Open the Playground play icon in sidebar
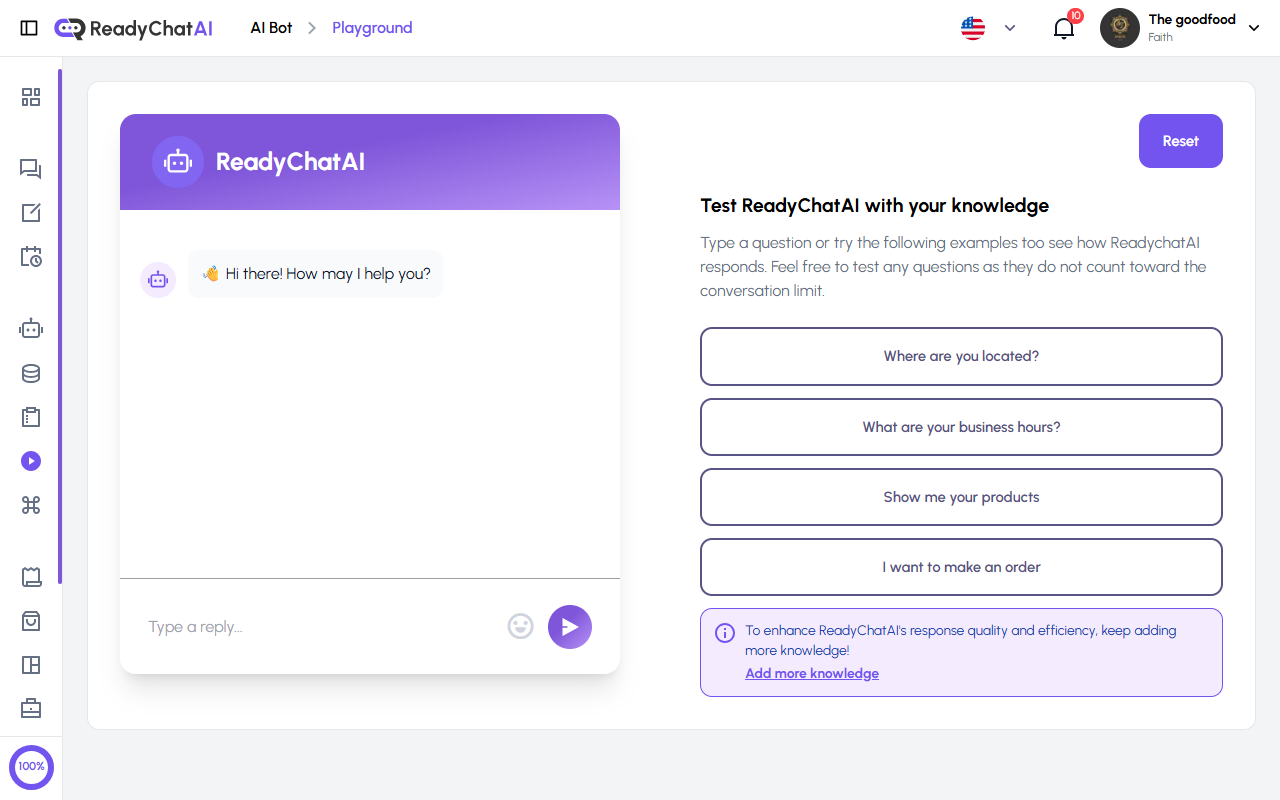1280x800 pixels. [x=31, y=461]
